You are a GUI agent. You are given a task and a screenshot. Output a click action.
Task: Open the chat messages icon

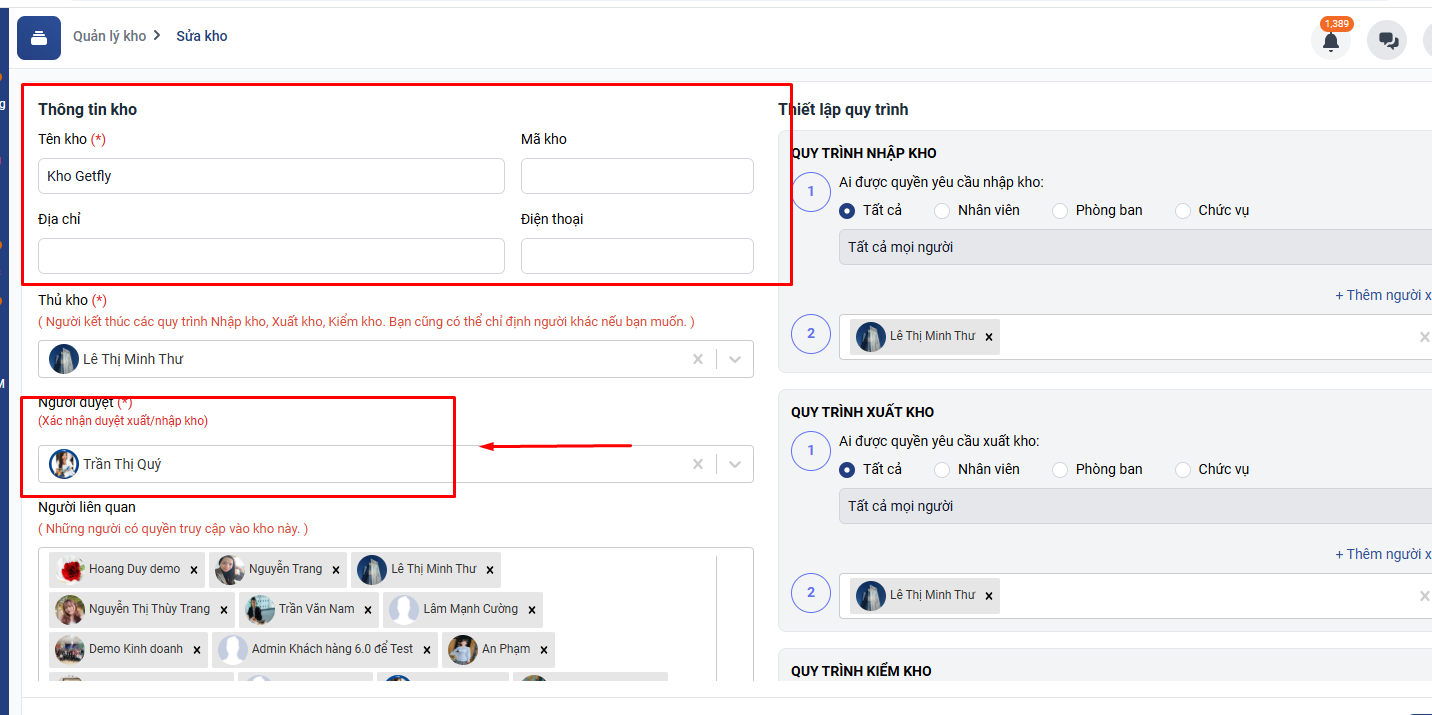(x=1387, y=41)
